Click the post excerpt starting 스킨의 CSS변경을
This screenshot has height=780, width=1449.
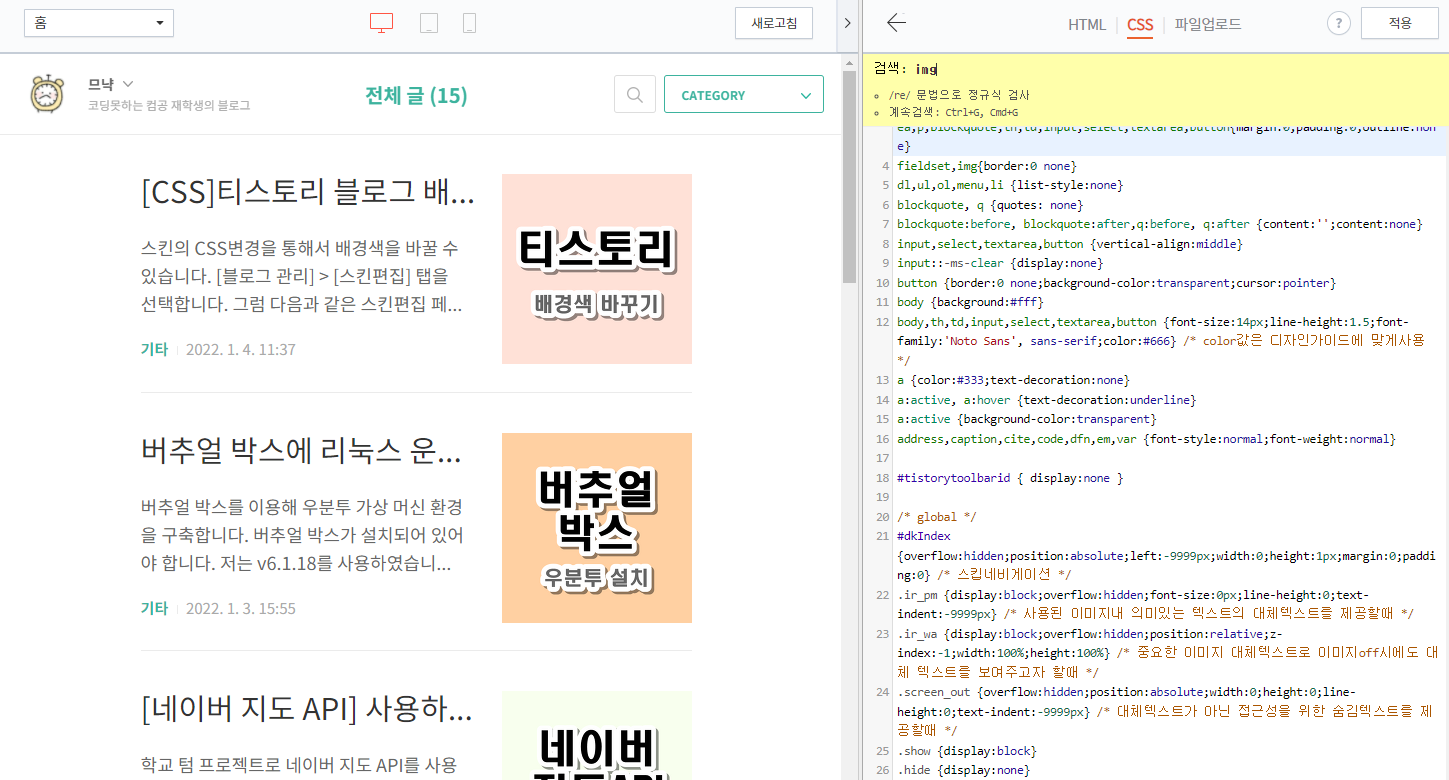[x=301, y=275]
